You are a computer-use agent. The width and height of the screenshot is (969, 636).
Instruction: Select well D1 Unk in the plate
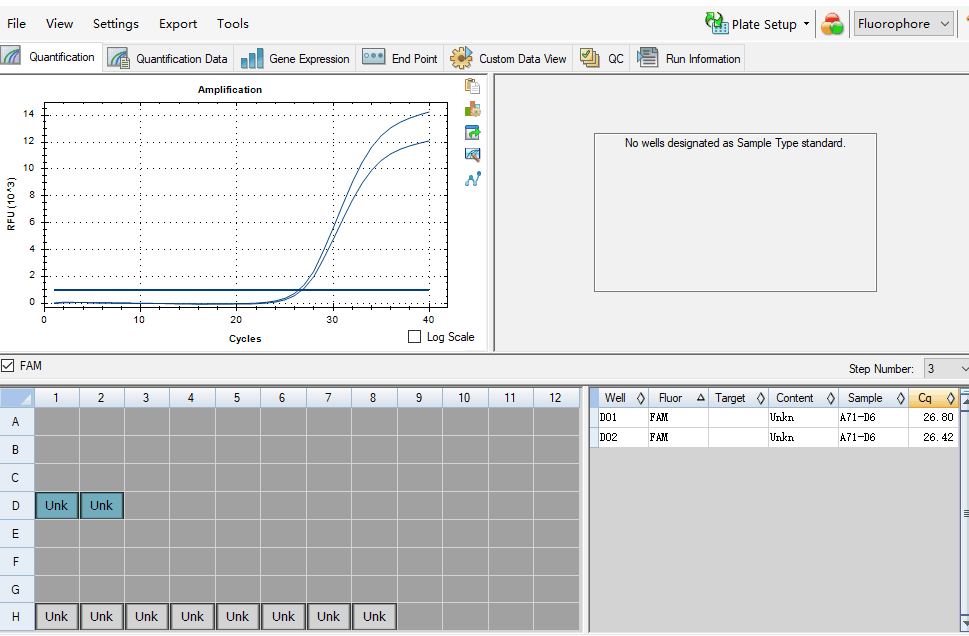(x=57, y=506)
